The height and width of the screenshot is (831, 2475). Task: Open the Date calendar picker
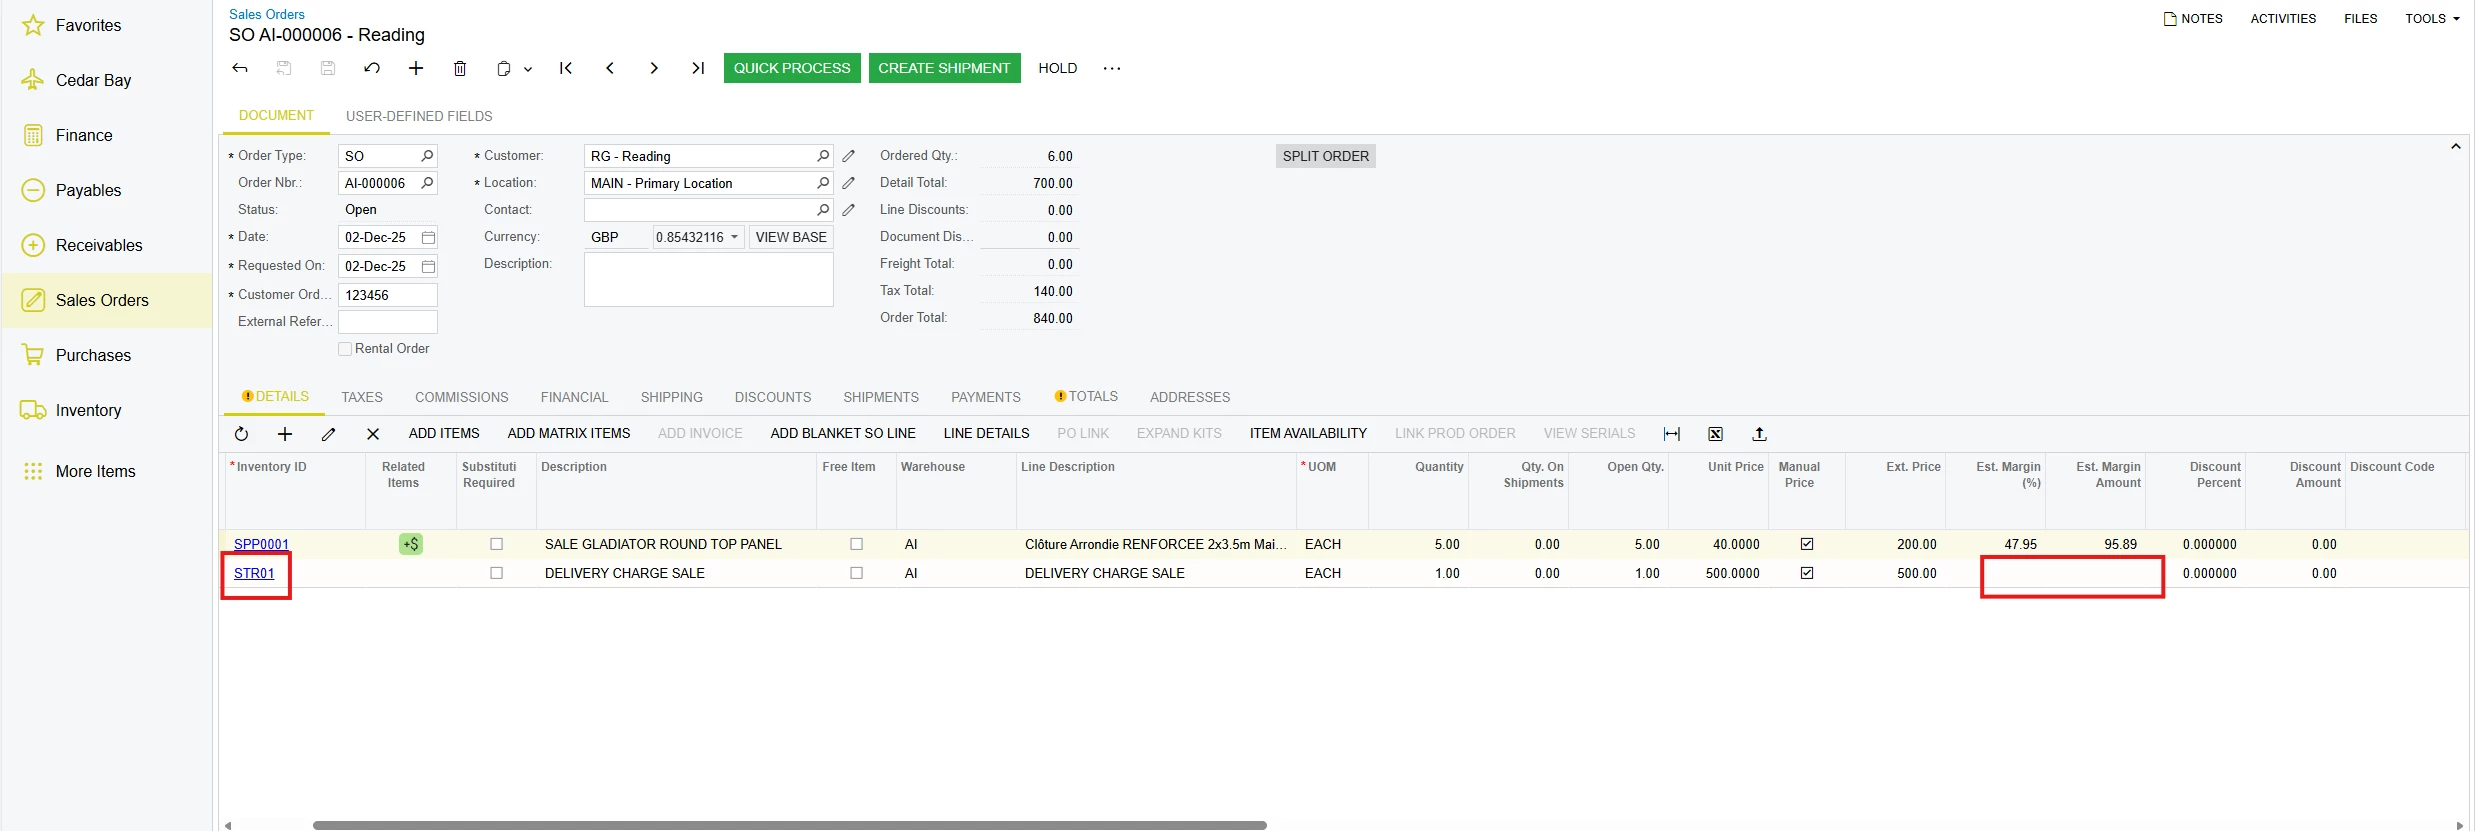coord(428,238)
